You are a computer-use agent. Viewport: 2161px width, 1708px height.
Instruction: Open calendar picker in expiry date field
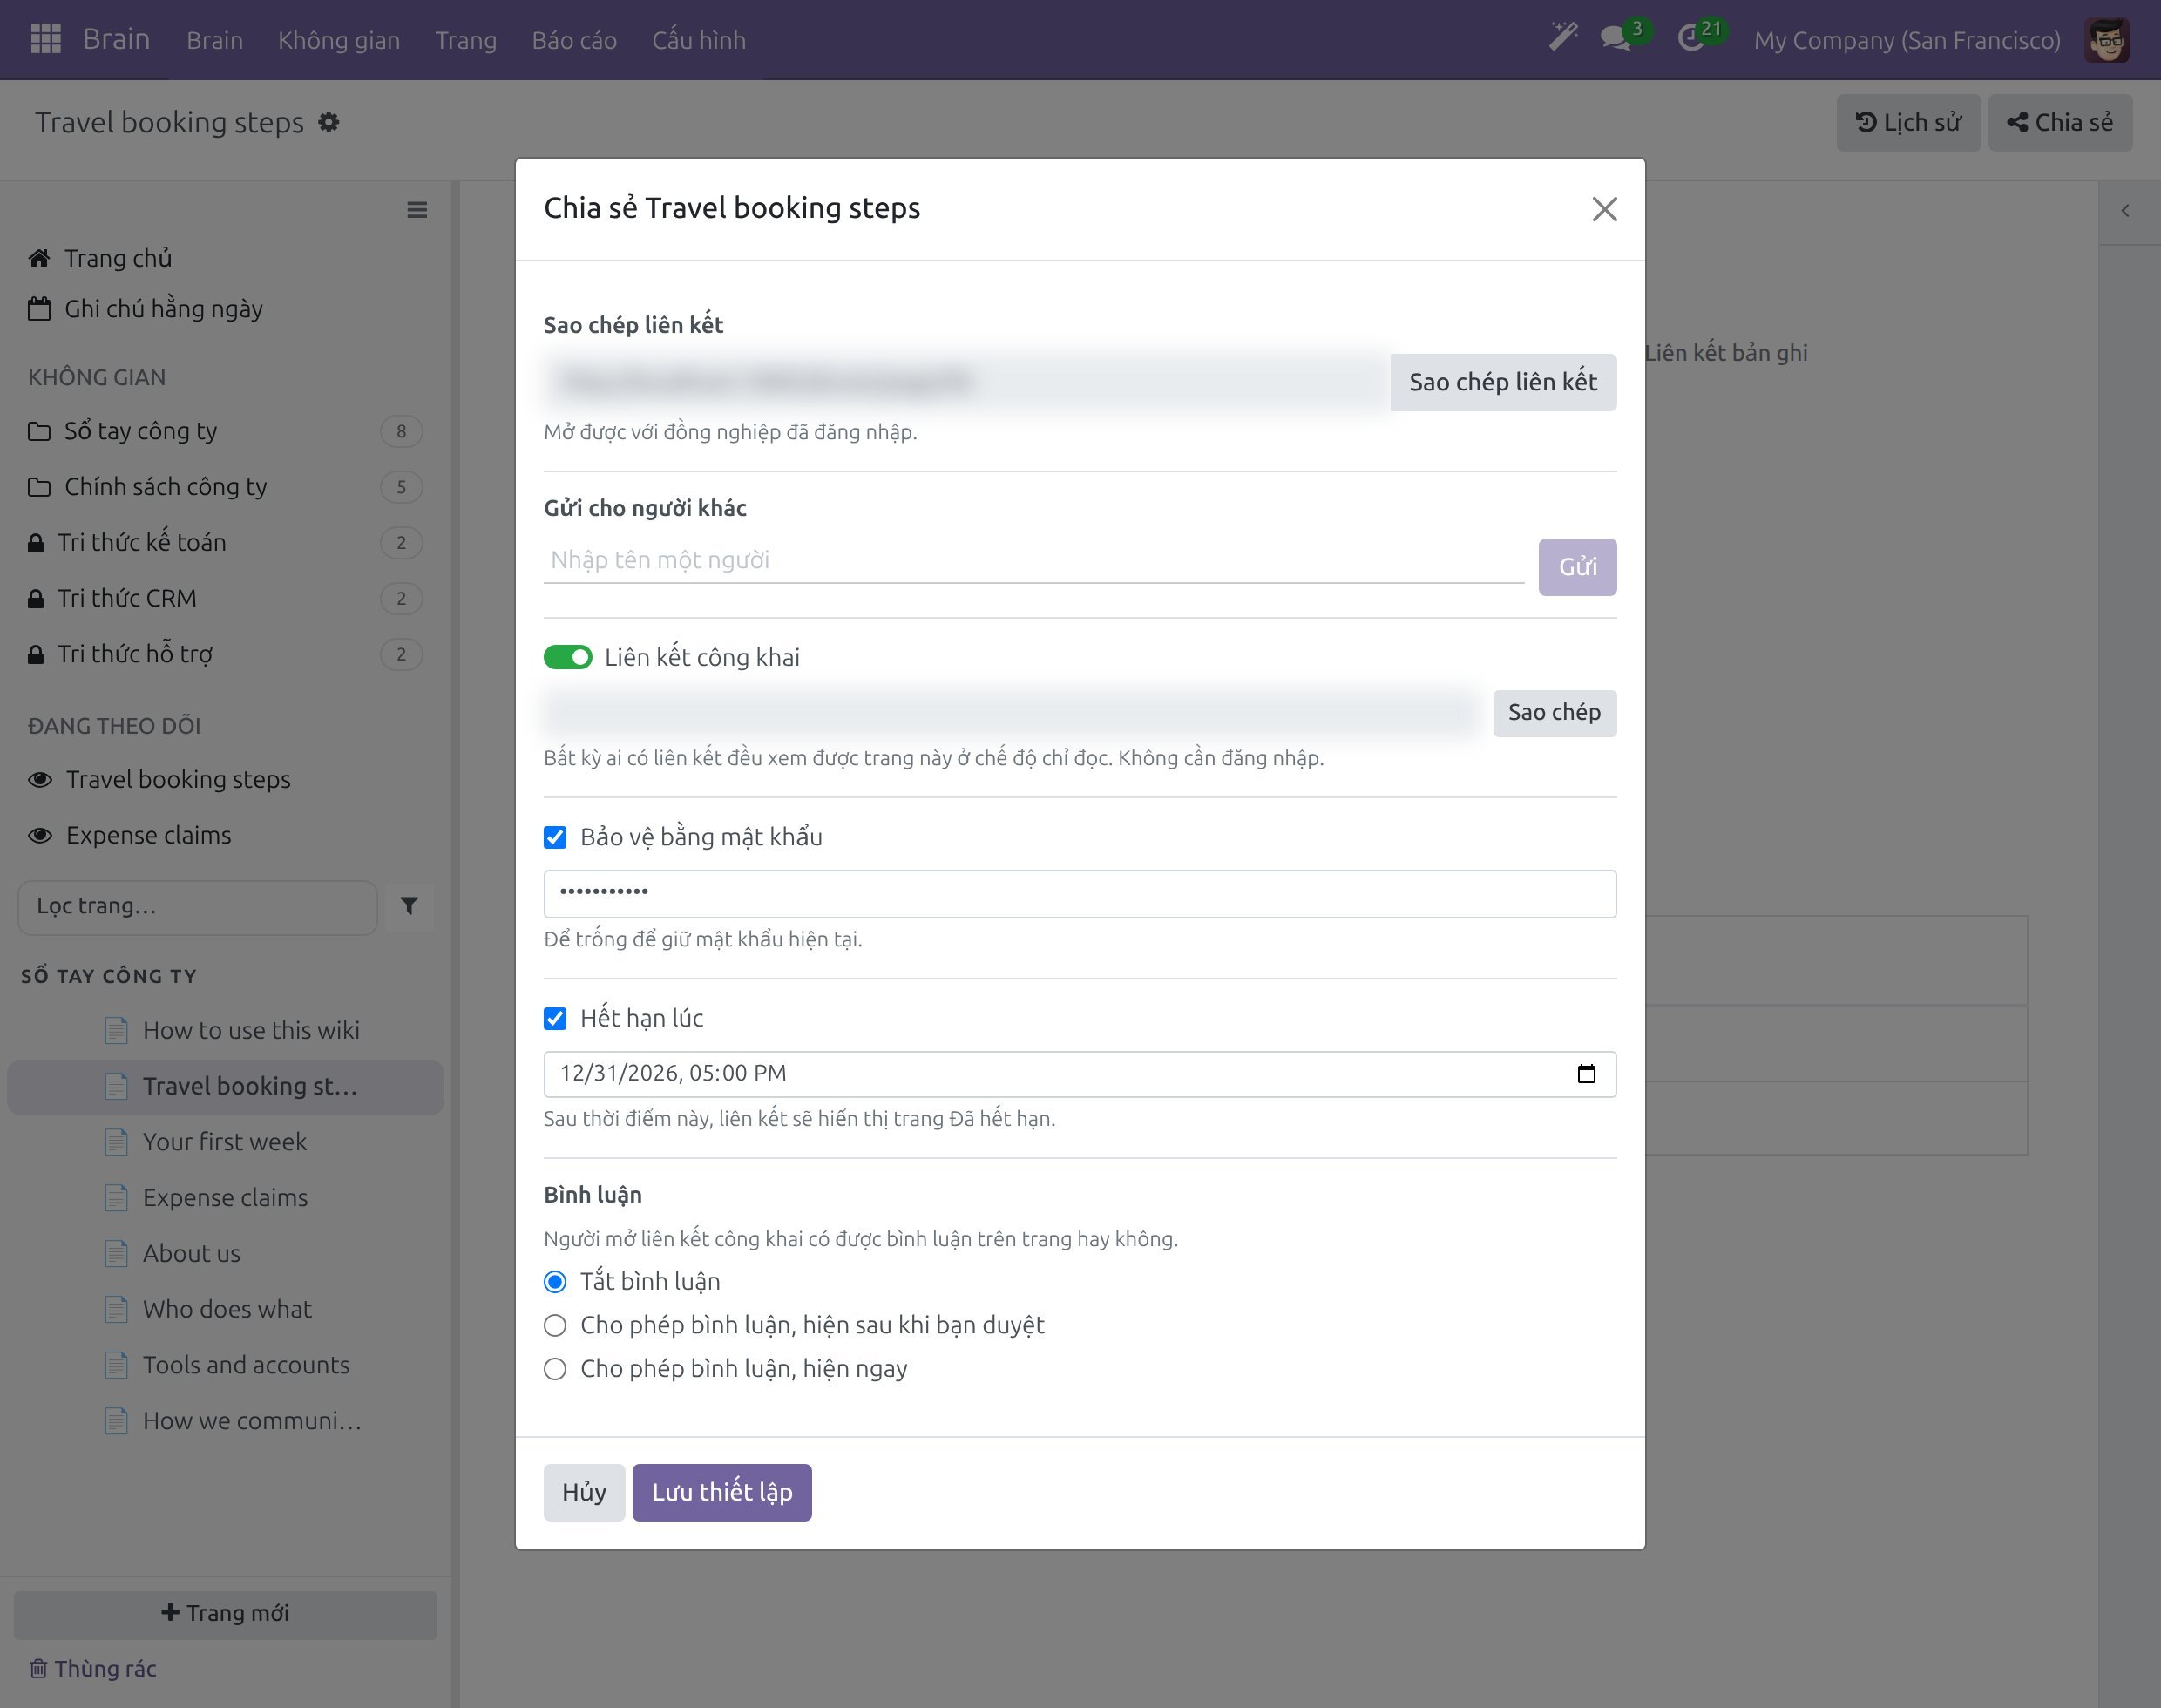(x=1586, y=1074)
